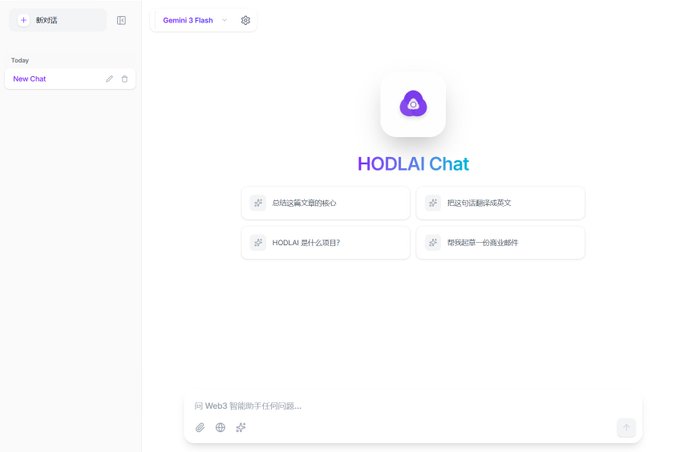This screenshot has width=680, height=452.
Task: Click the HODLAI purple logo
Action: [x=413, y=104]
